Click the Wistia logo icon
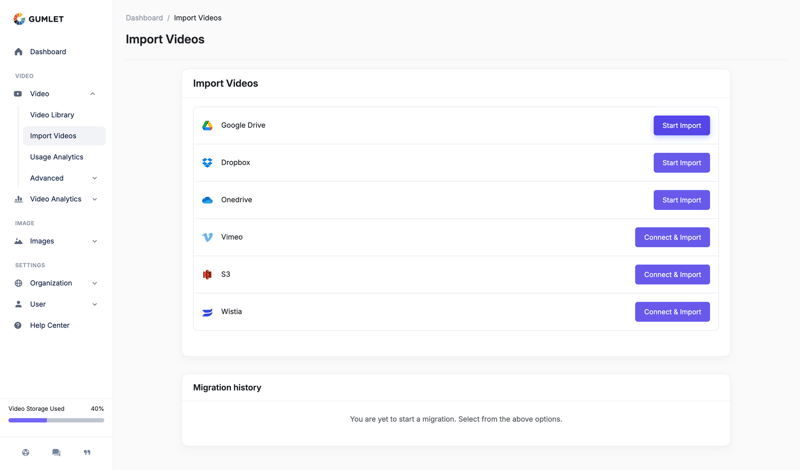 coord(207,312)
